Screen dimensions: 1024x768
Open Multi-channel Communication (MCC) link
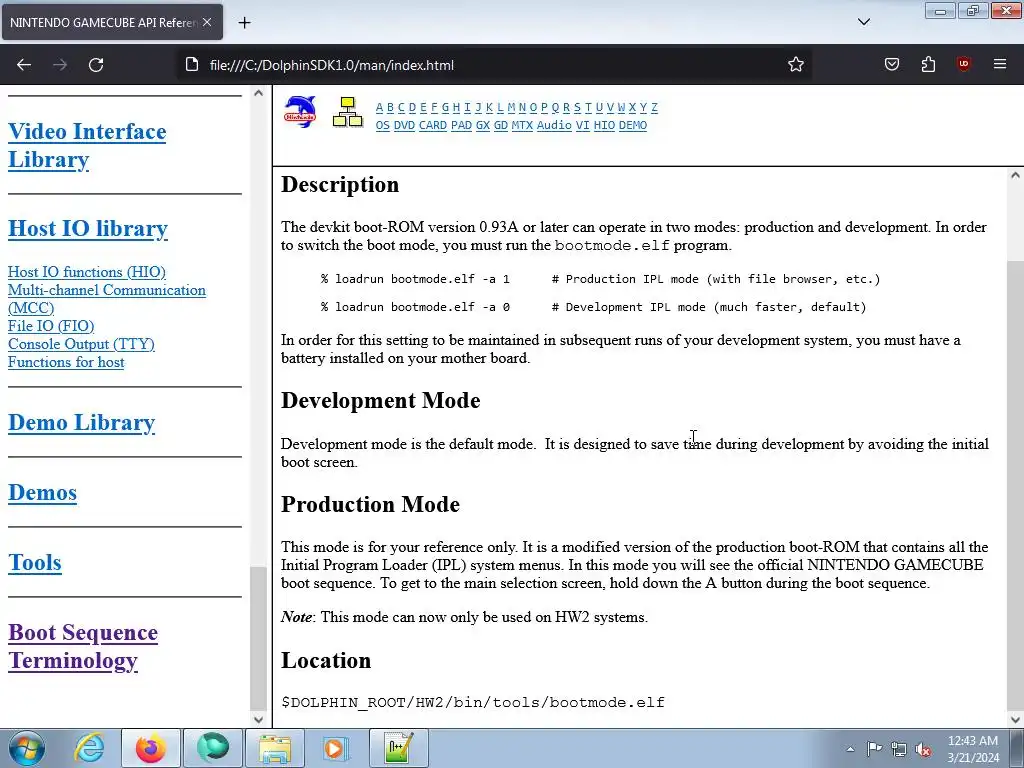(106, 299)
